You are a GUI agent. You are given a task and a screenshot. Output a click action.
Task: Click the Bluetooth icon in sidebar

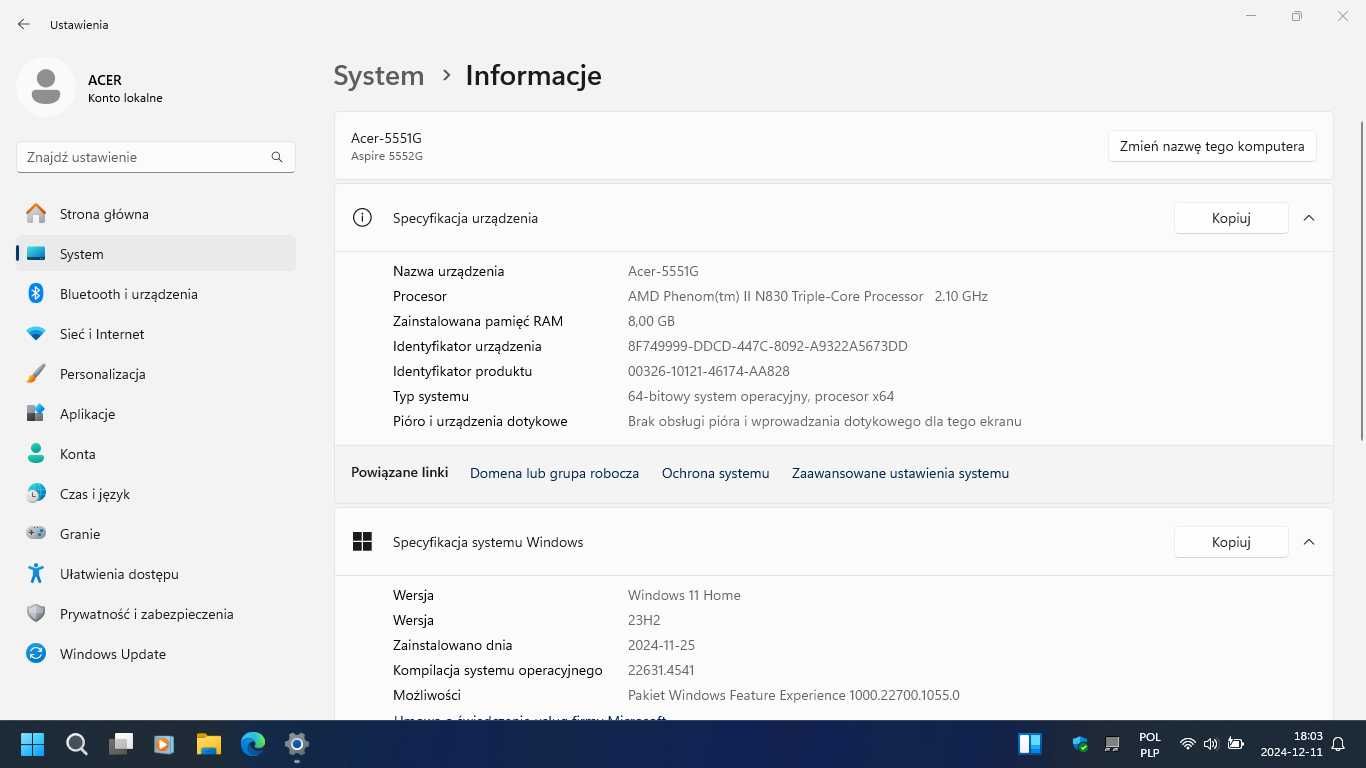[x=36, y=293]
